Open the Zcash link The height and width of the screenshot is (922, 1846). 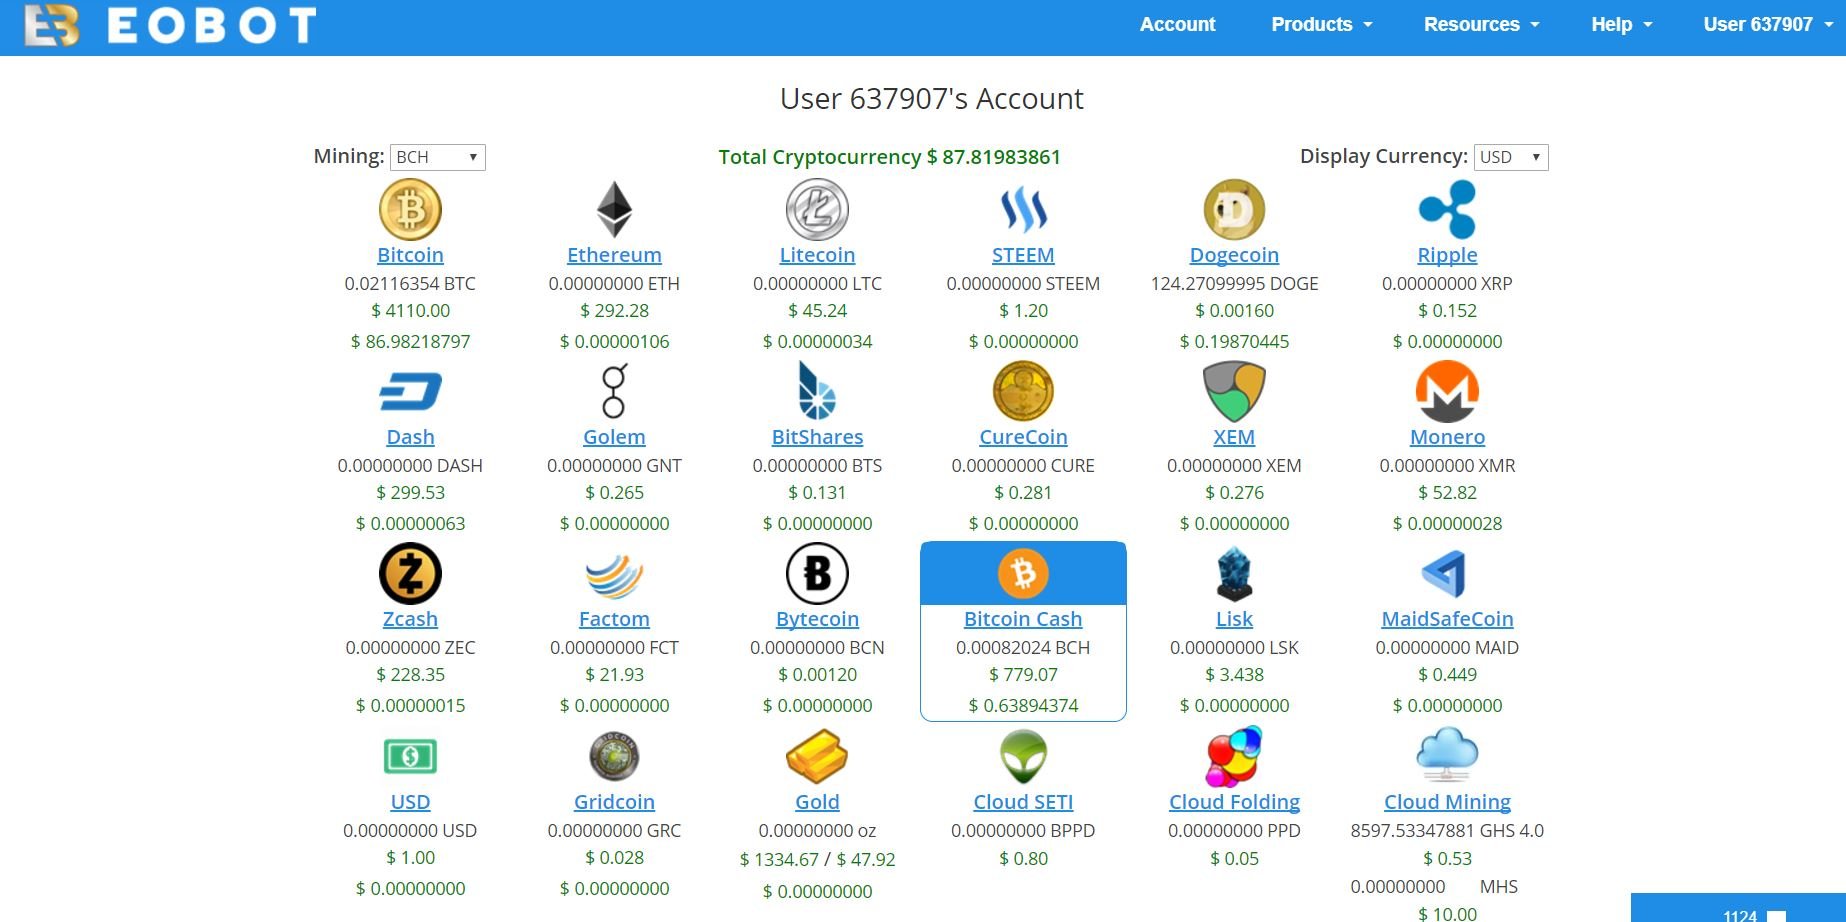pyautogui.click(x=410, y=619)
